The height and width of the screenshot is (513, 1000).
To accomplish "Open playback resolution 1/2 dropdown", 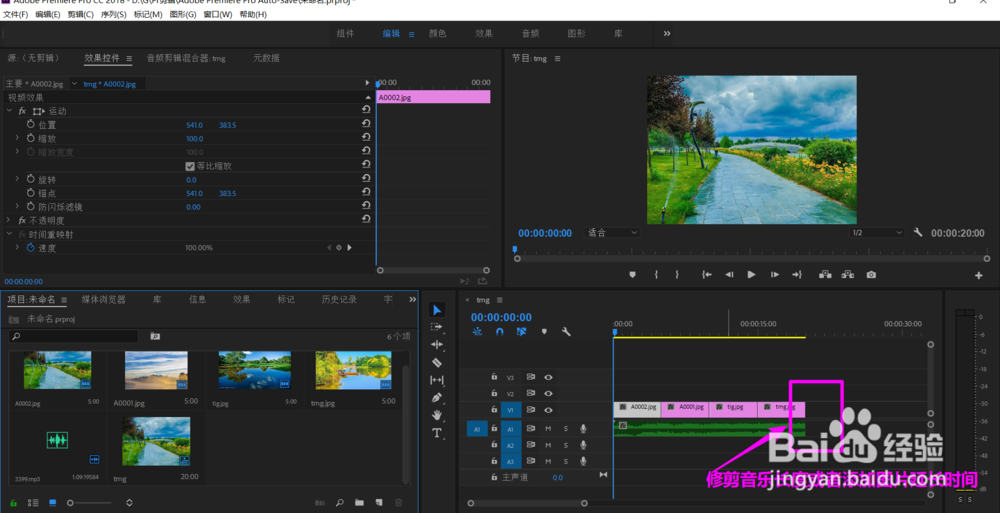I will [877, 233].
